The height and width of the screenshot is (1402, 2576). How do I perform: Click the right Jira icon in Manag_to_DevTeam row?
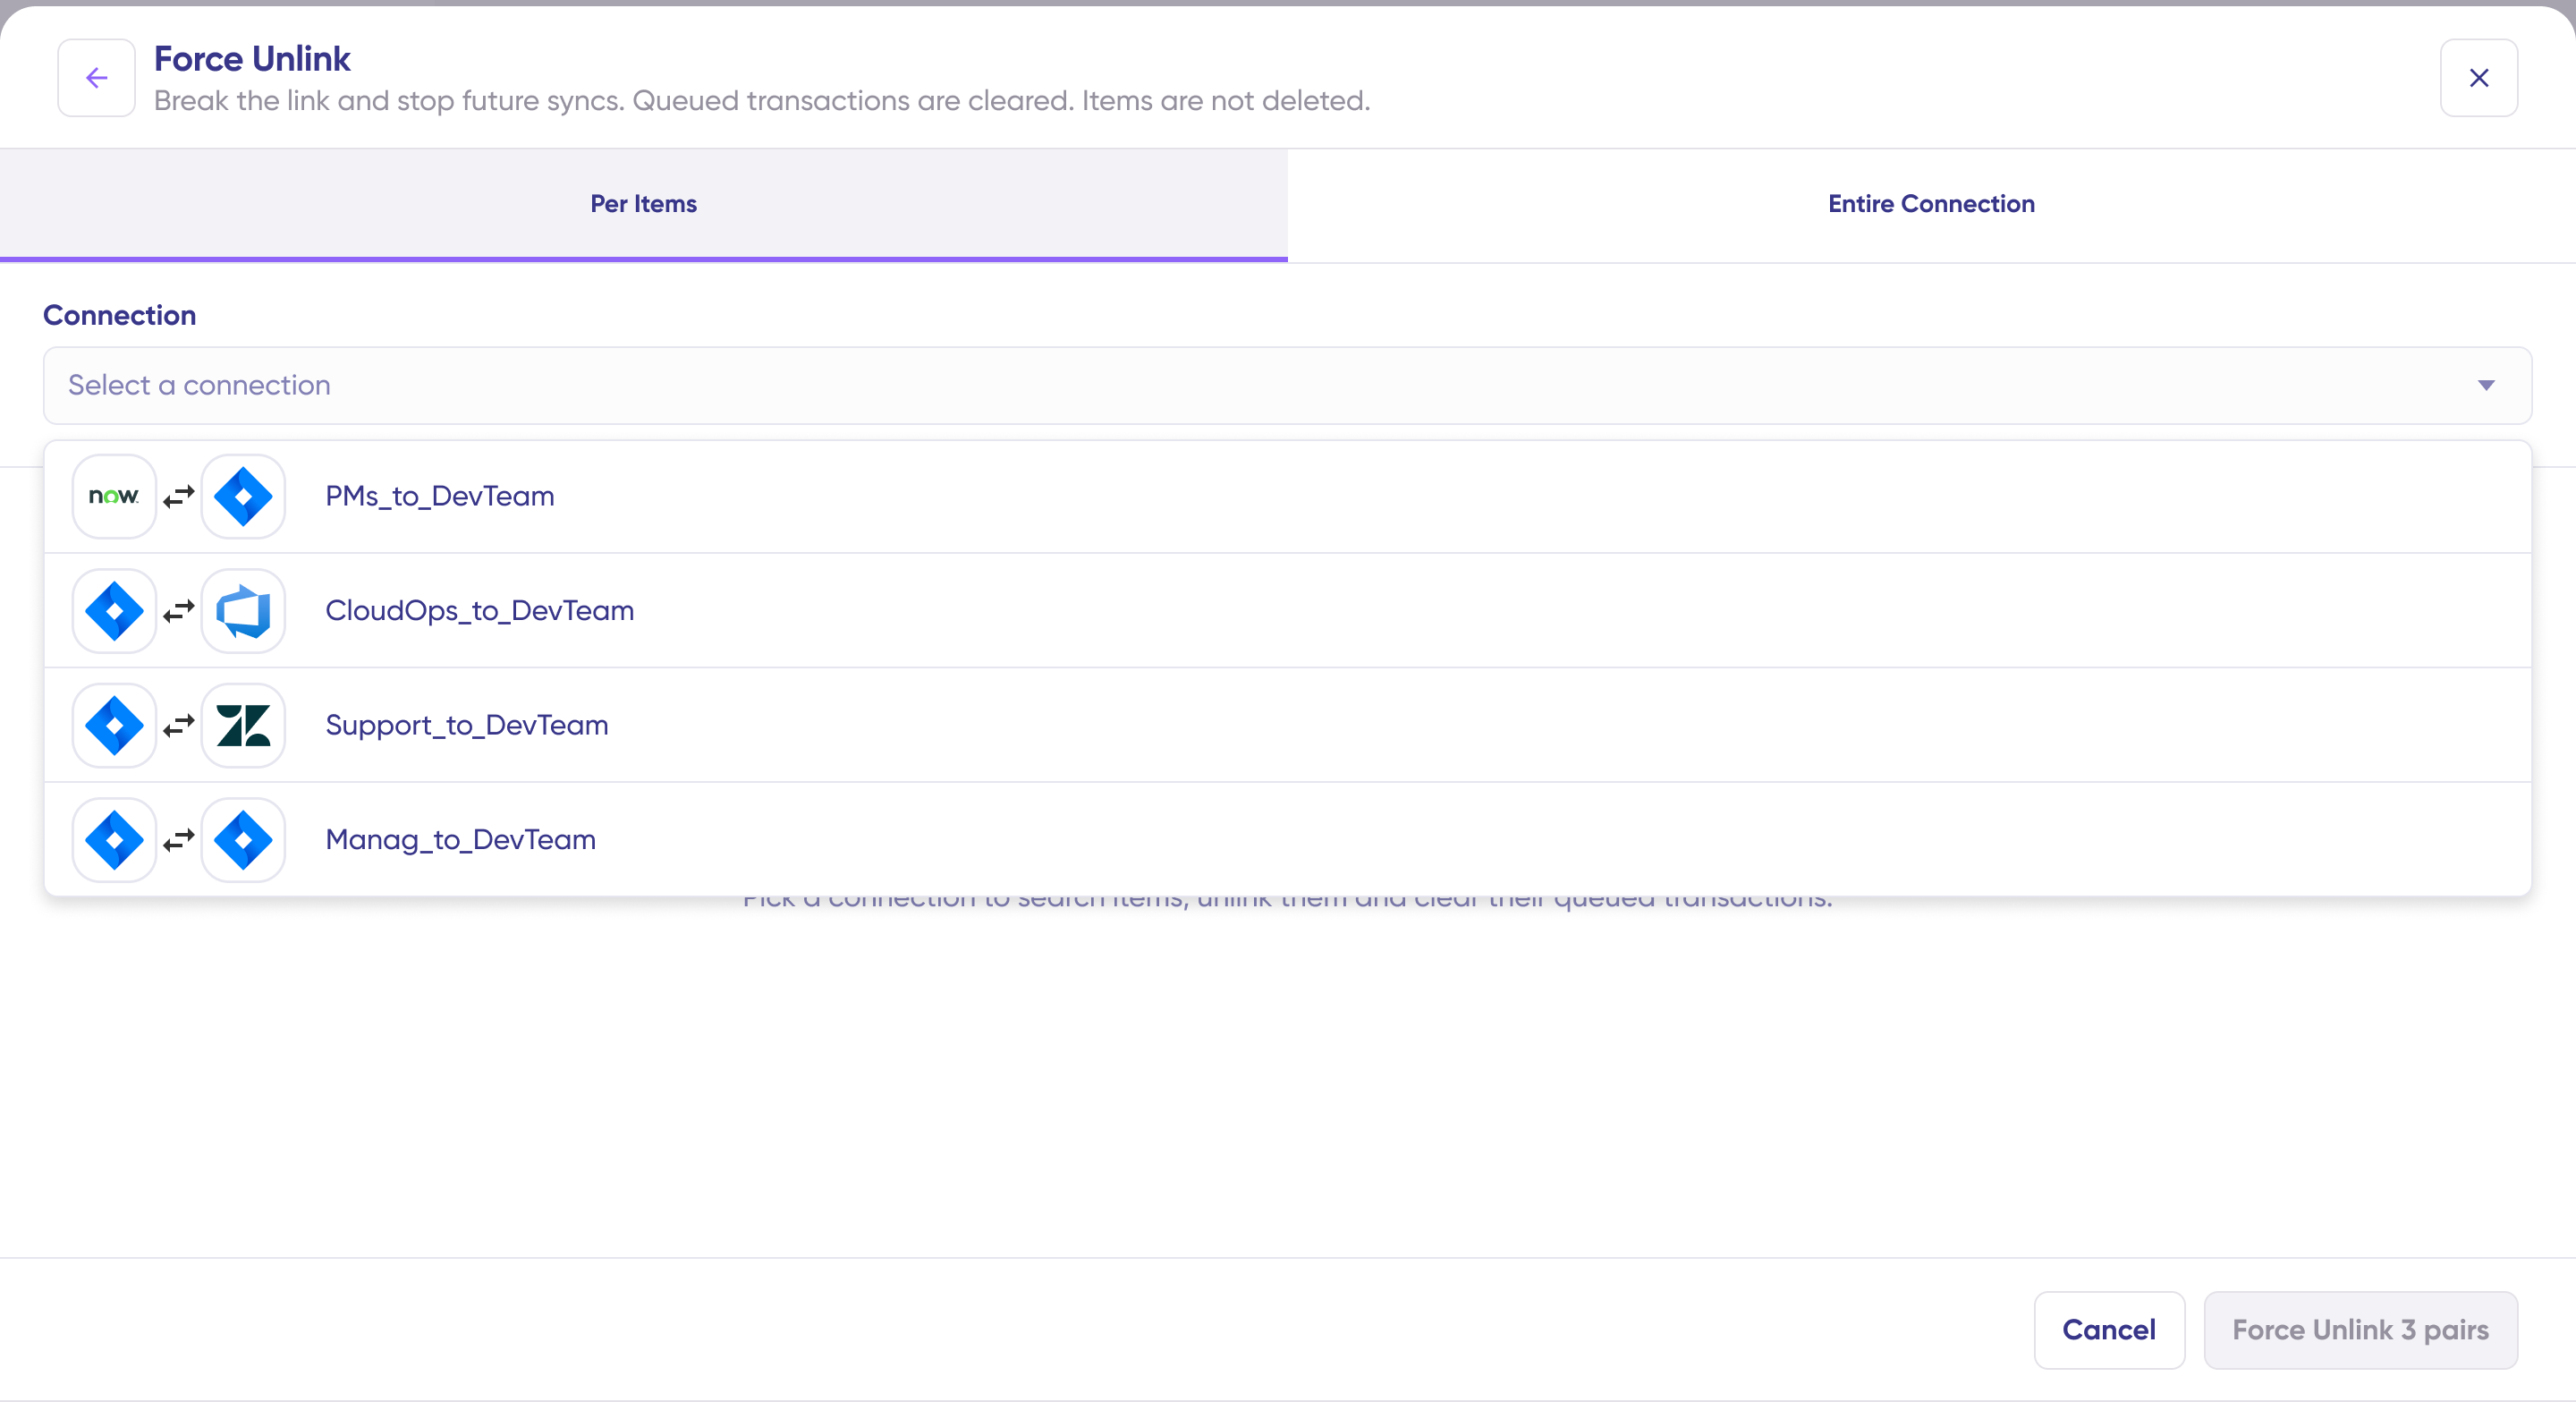coord(243,840)
